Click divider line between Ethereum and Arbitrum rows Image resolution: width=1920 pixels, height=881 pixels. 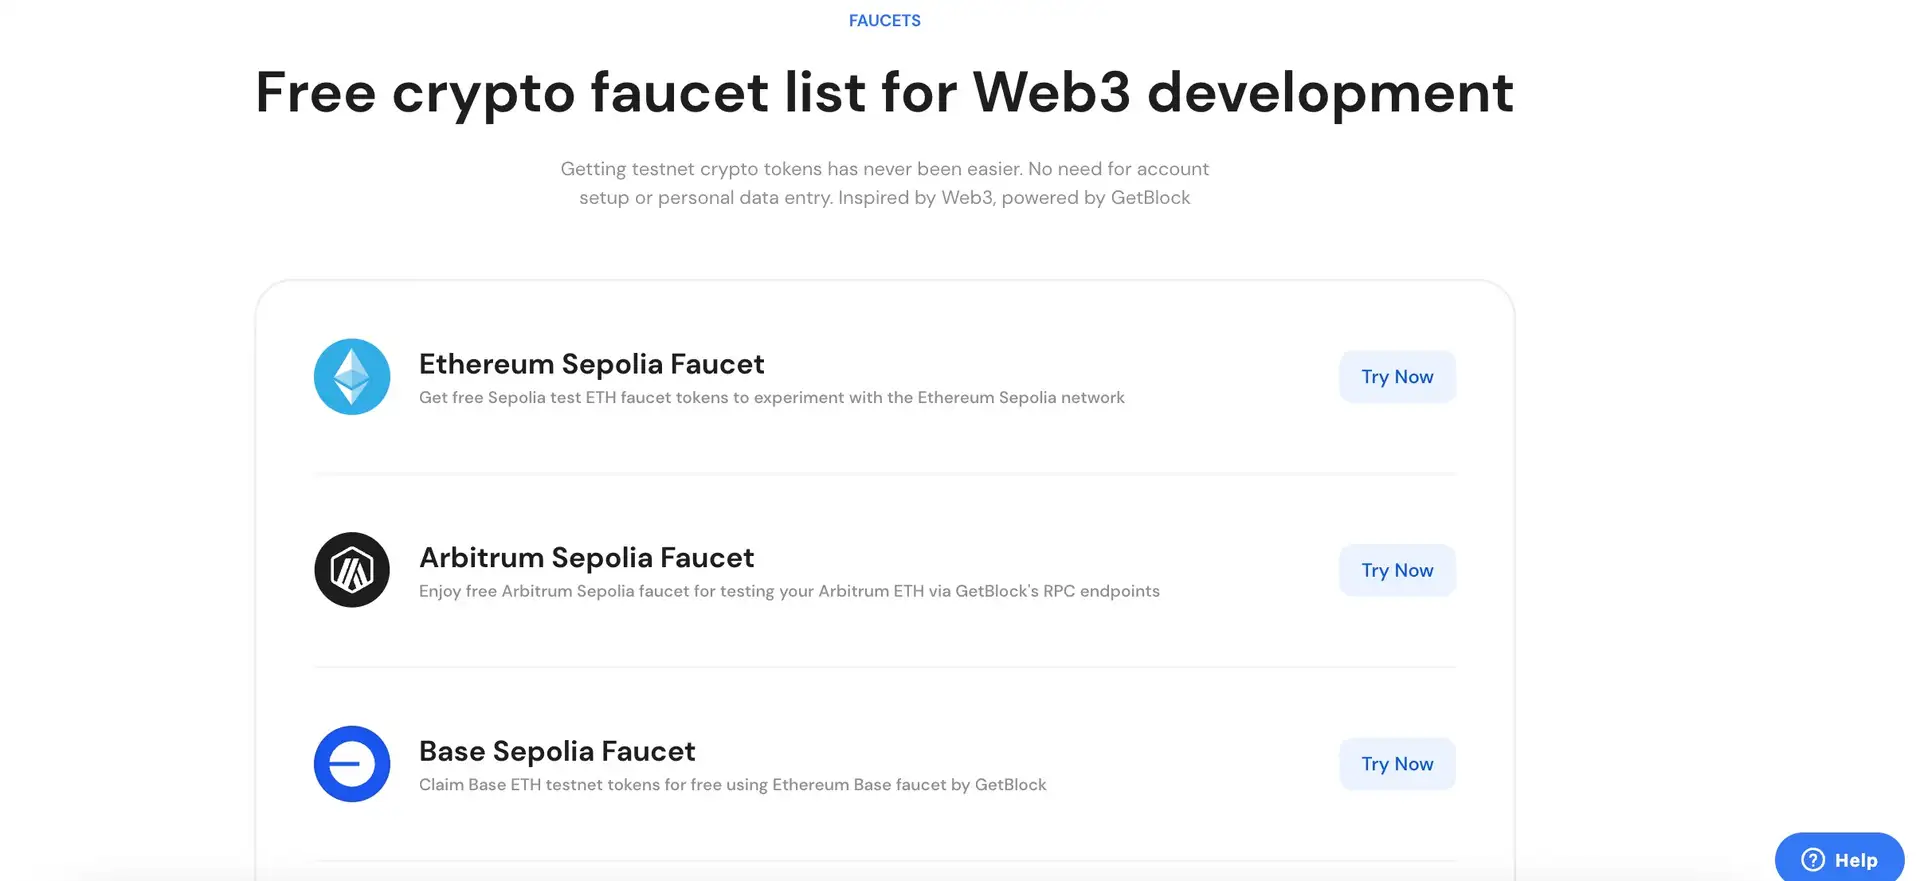884,473
